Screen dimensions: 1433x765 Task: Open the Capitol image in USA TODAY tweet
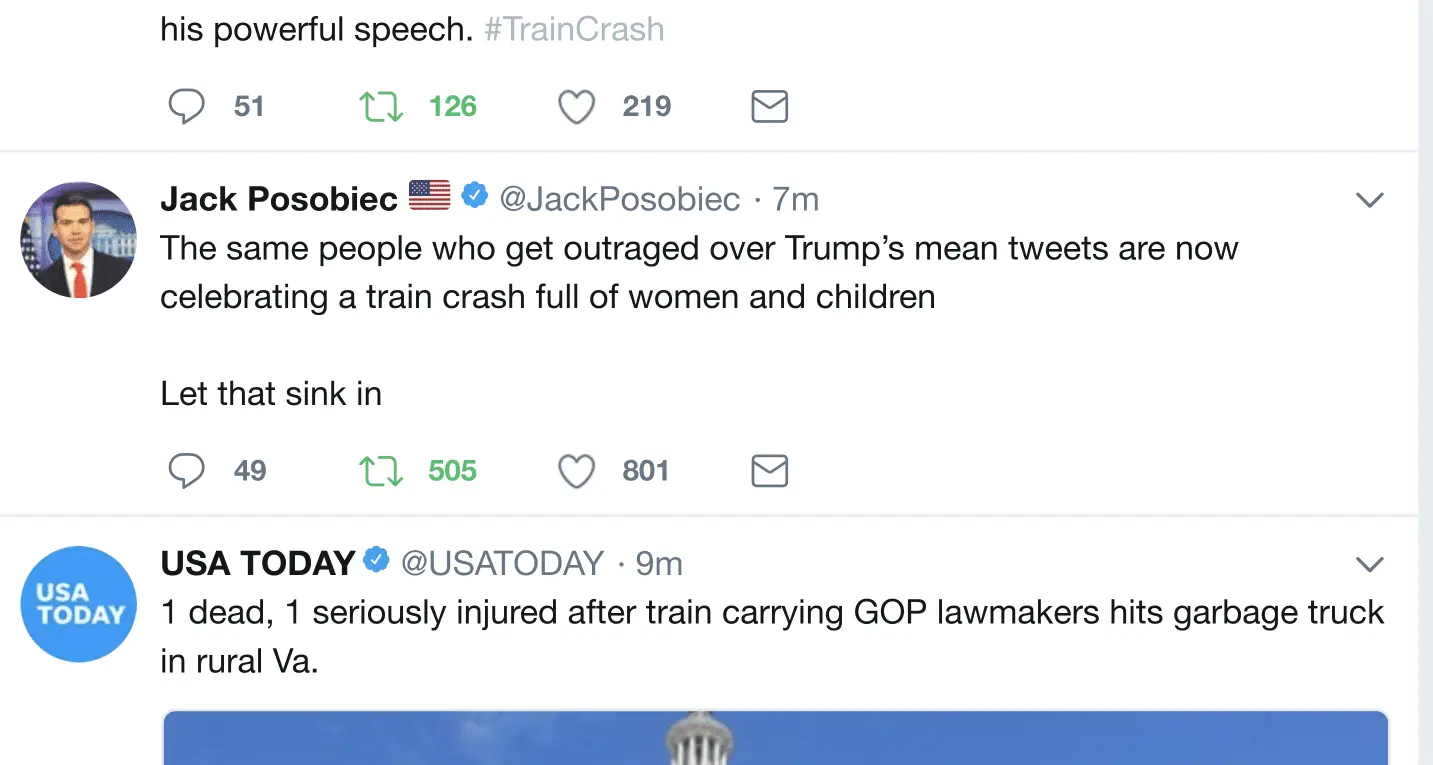(775, 738)
